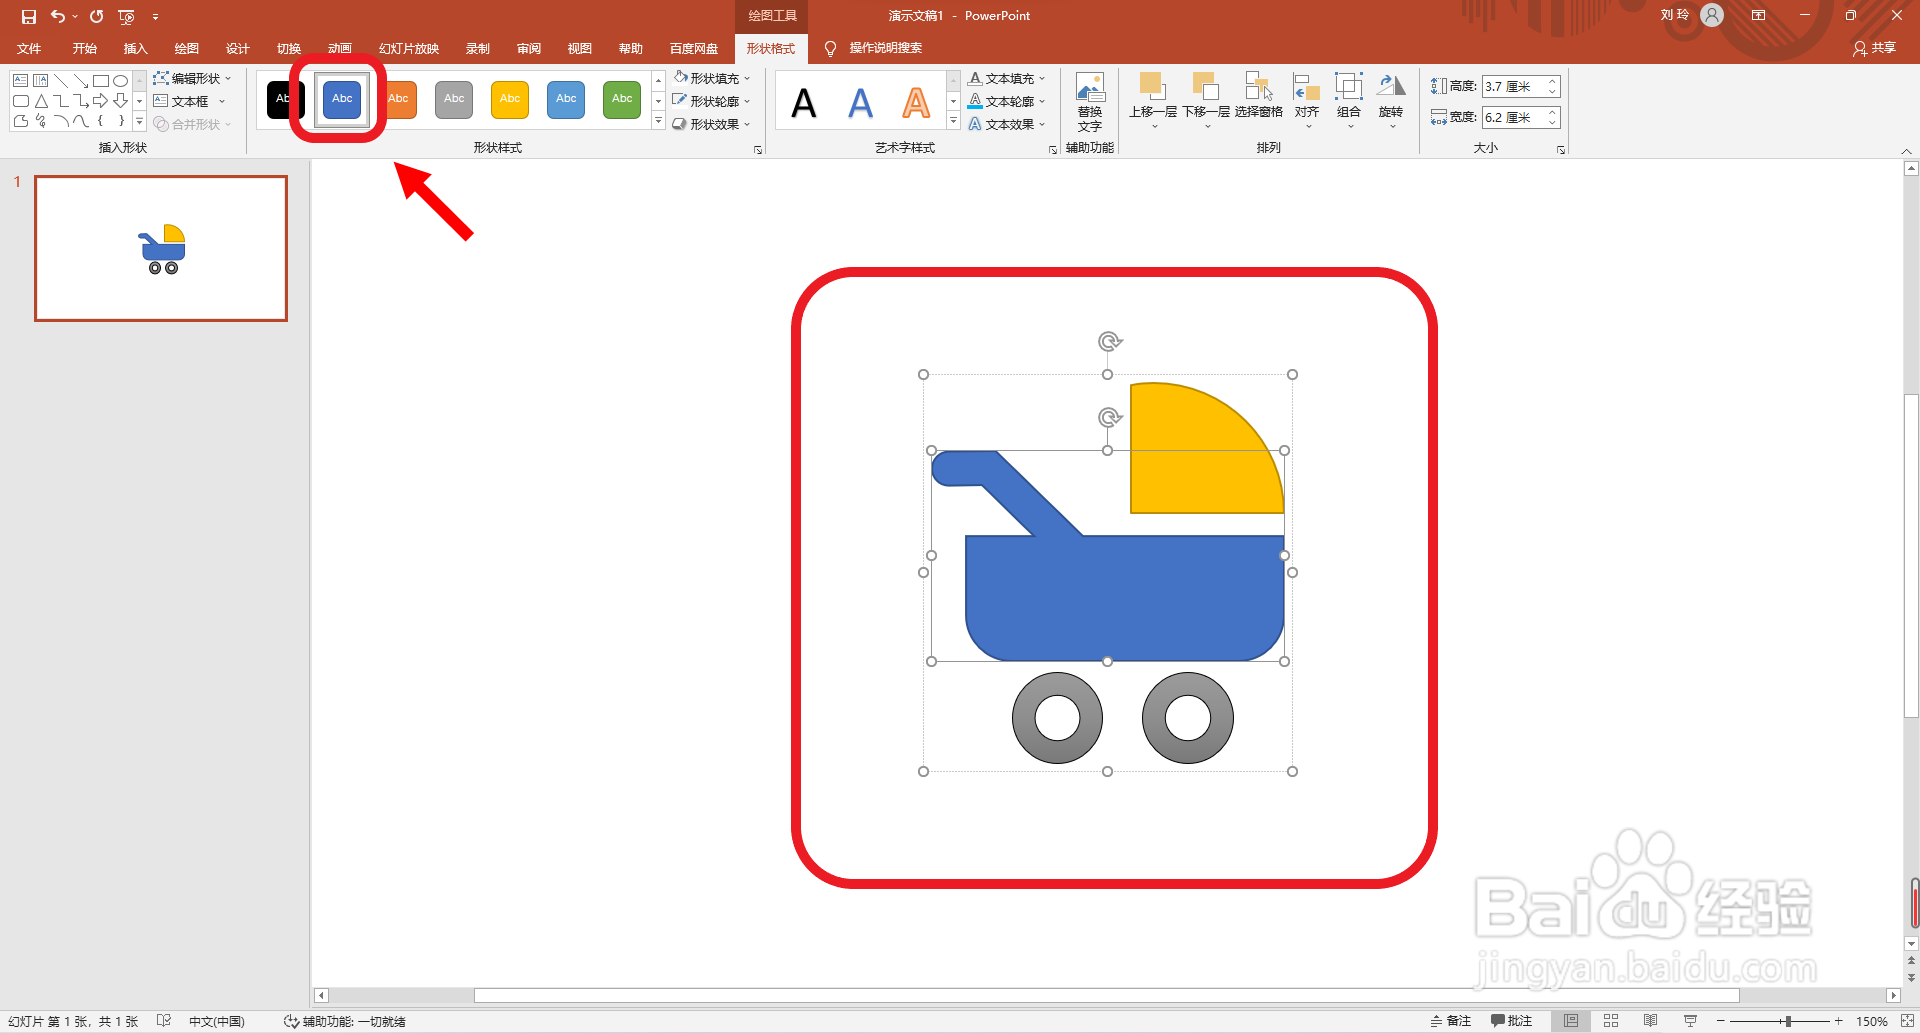Collapse the ribbon with the caret
Image resolution: width=1920 pixels, height=1033 pixels.
coord(1906,151)
